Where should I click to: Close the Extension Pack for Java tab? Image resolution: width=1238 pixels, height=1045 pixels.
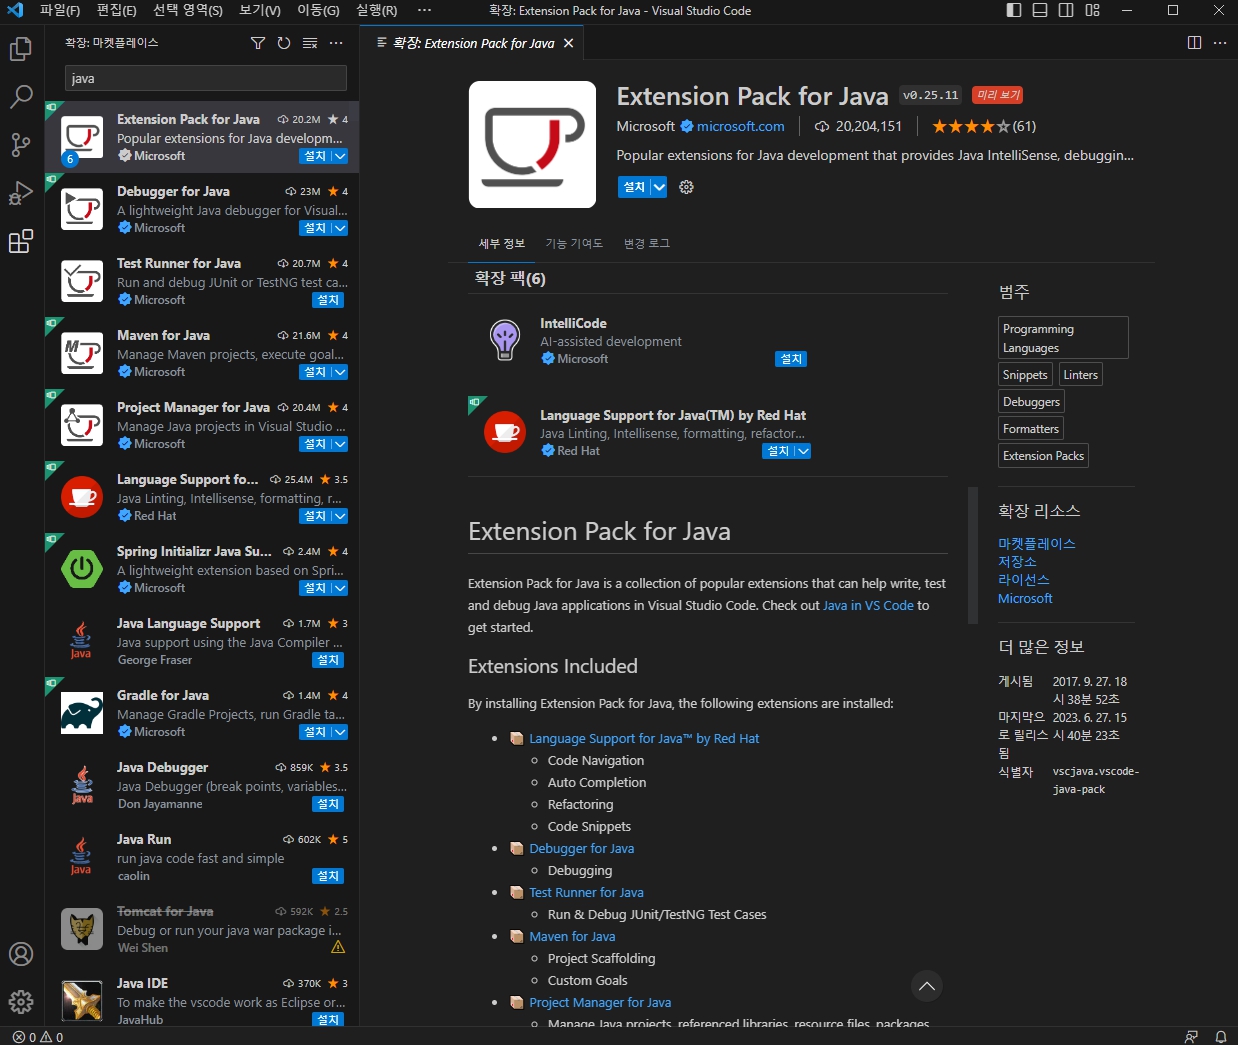pos(568,43)
